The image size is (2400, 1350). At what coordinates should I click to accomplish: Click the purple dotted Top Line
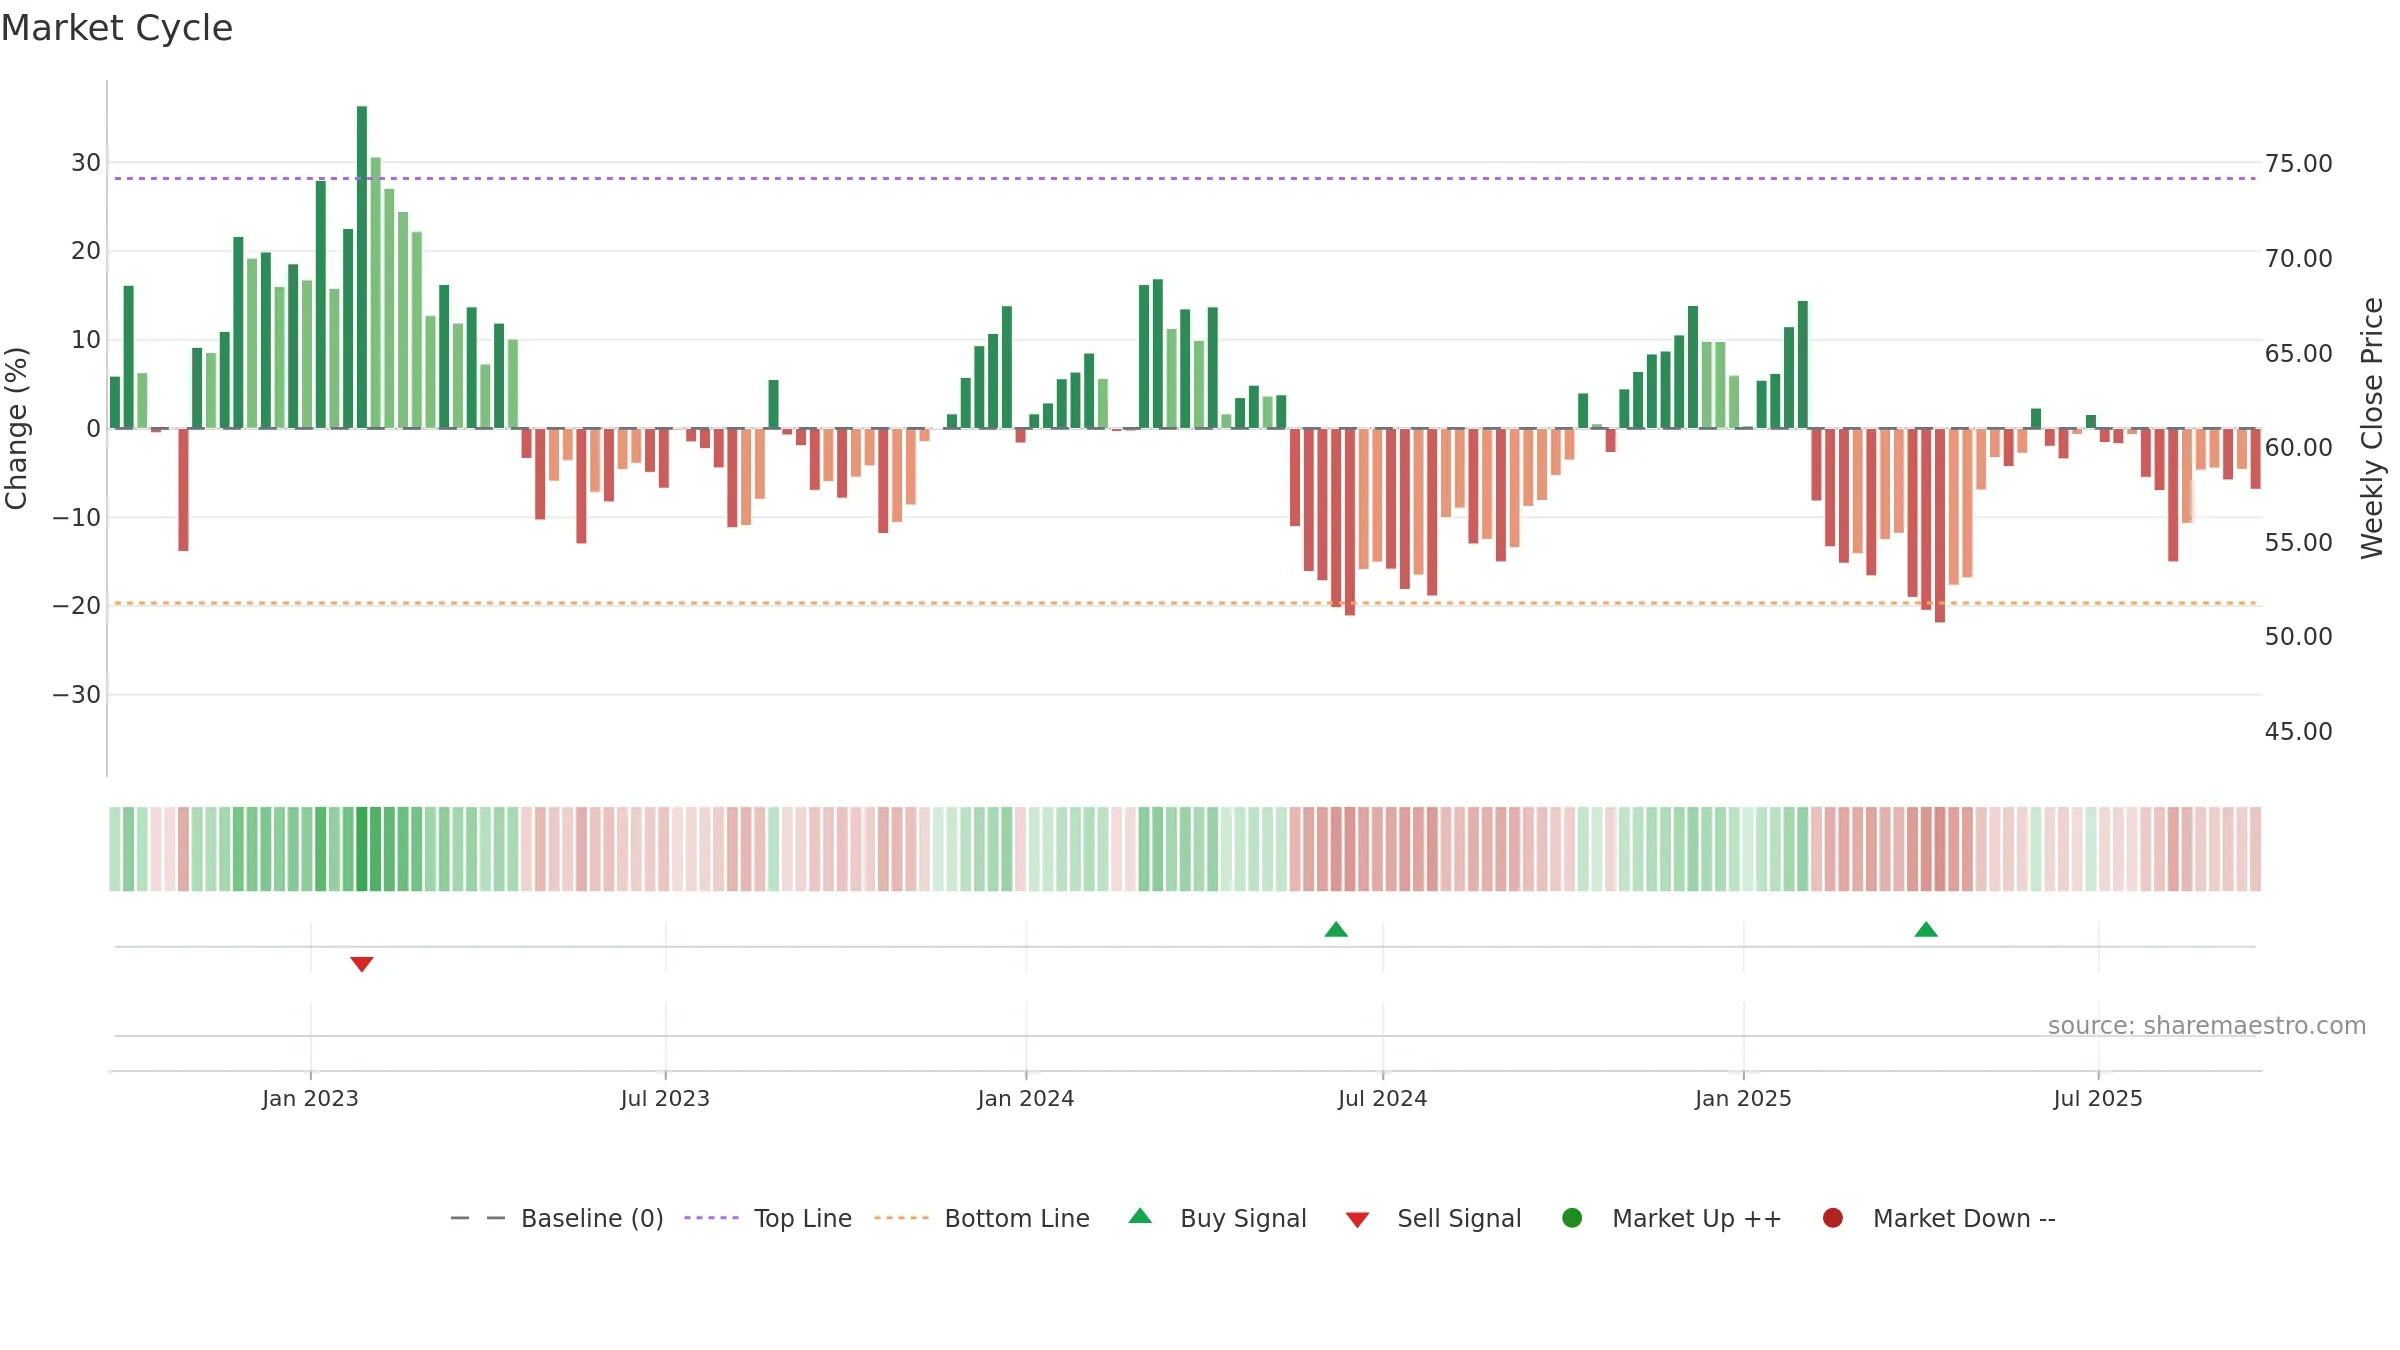(x=1185, y=178)
